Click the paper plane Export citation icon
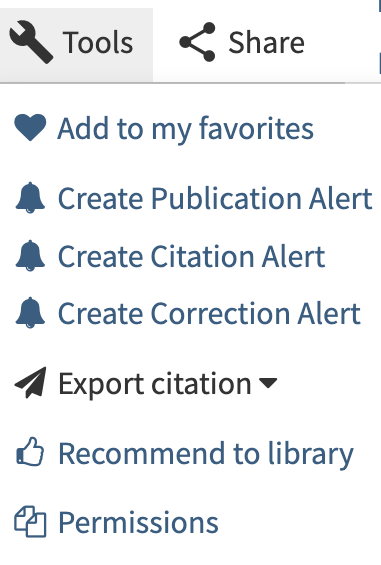The width and height of the screenshot is (381, 565). coord(31,383)
